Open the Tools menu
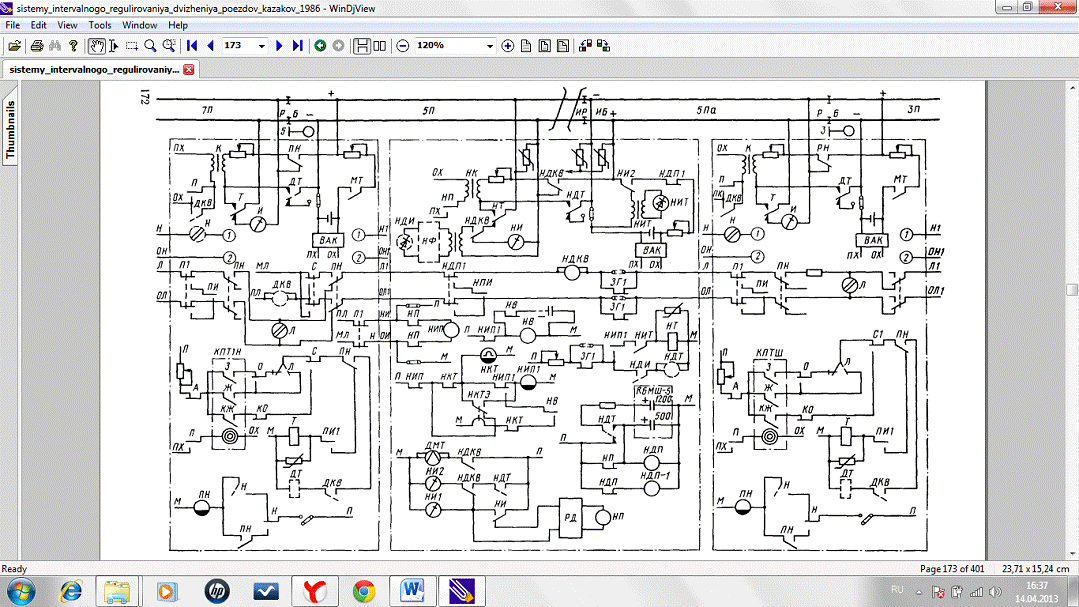This screenshot has height=607, width=1079. (x=100, y=25)
